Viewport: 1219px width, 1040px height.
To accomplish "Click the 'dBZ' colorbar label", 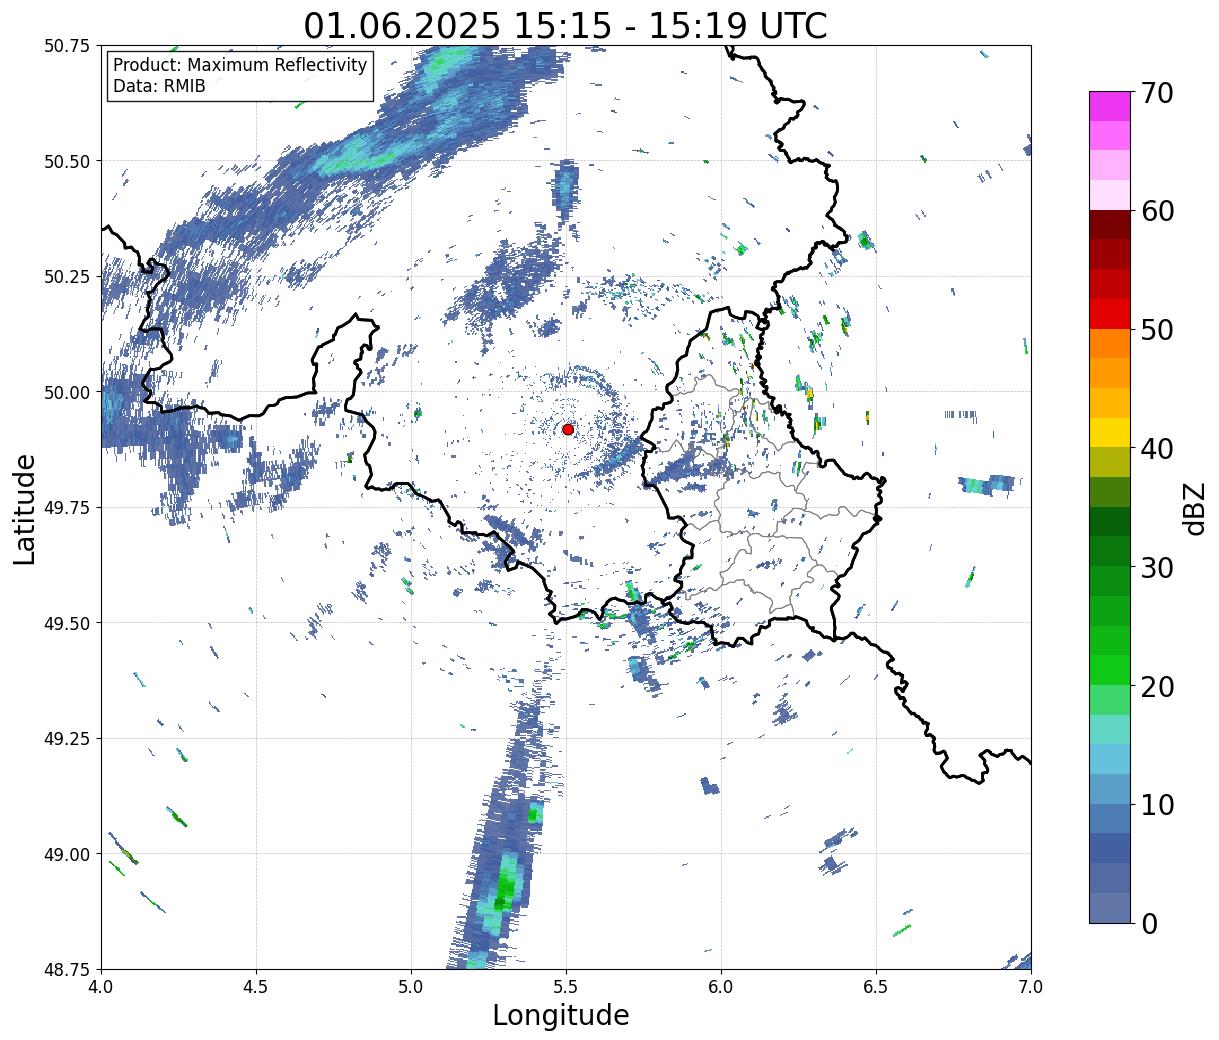I will (1194, 507).
